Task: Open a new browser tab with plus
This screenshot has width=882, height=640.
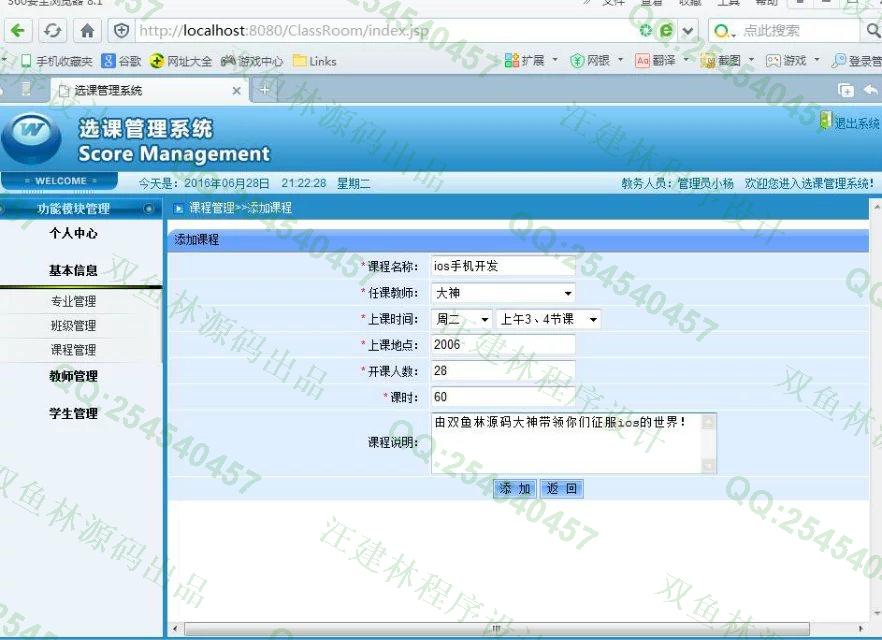Action: pos(264,90)
